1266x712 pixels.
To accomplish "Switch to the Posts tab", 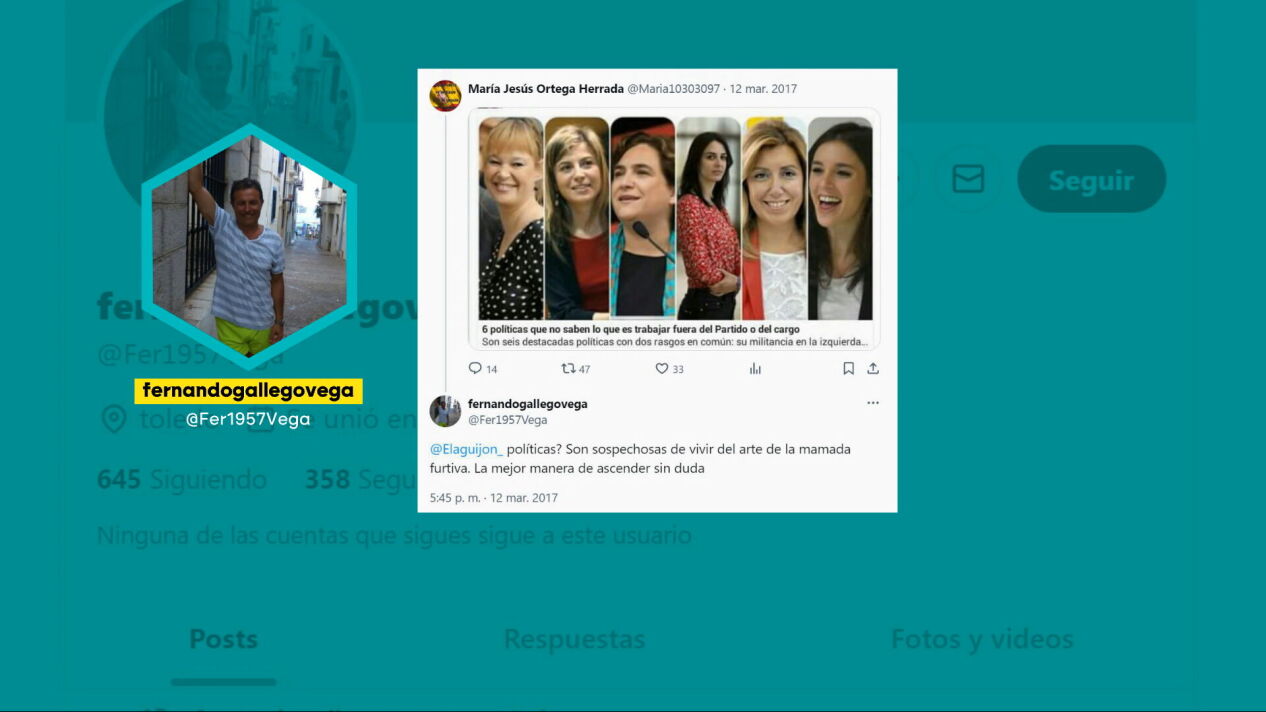I will [x=223, y=639].
